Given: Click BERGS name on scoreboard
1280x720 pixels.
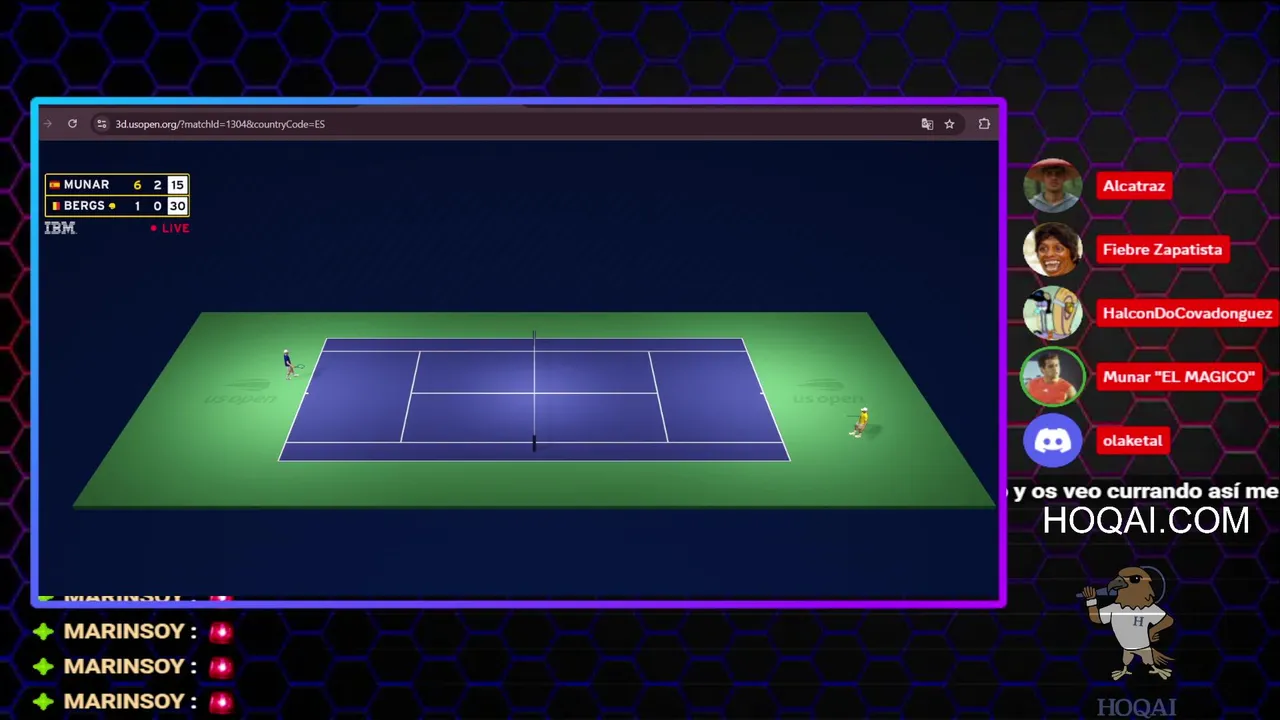Looking at the screenshot, I should click(84, 206).
